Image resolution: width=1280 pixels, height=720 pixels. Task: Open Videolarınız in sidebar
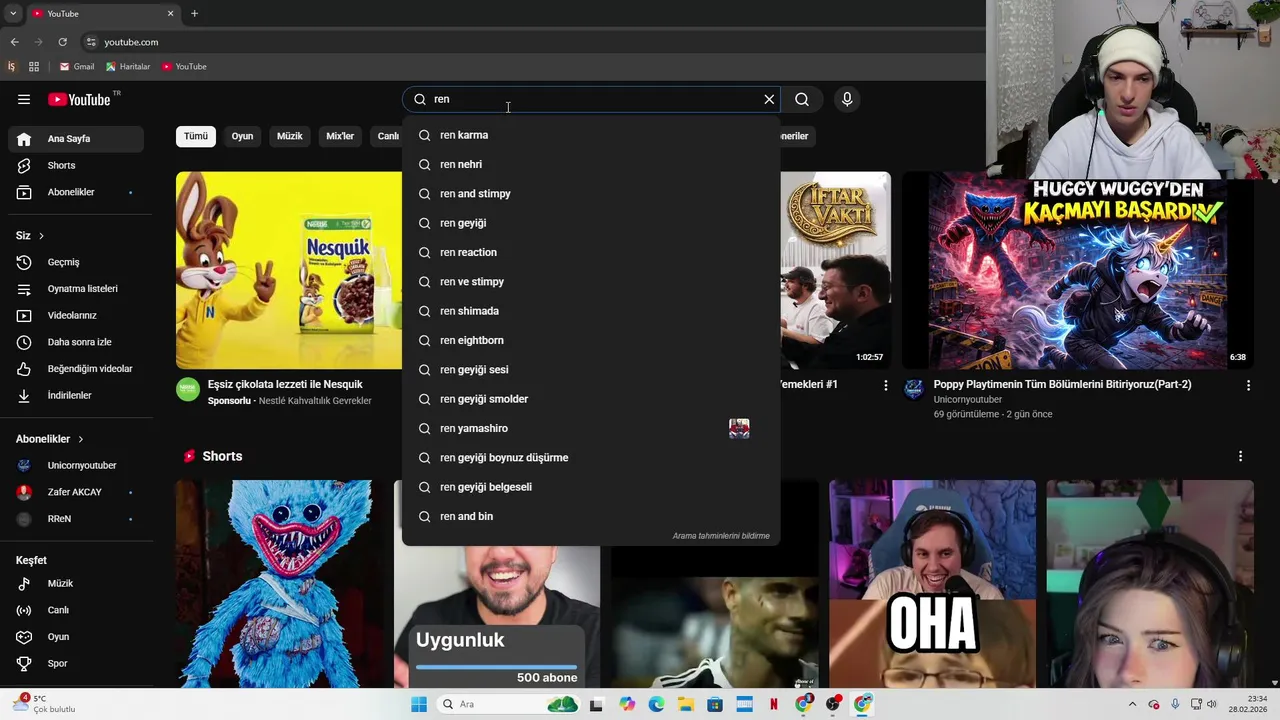pyautogui.click(x=76, y=315)
